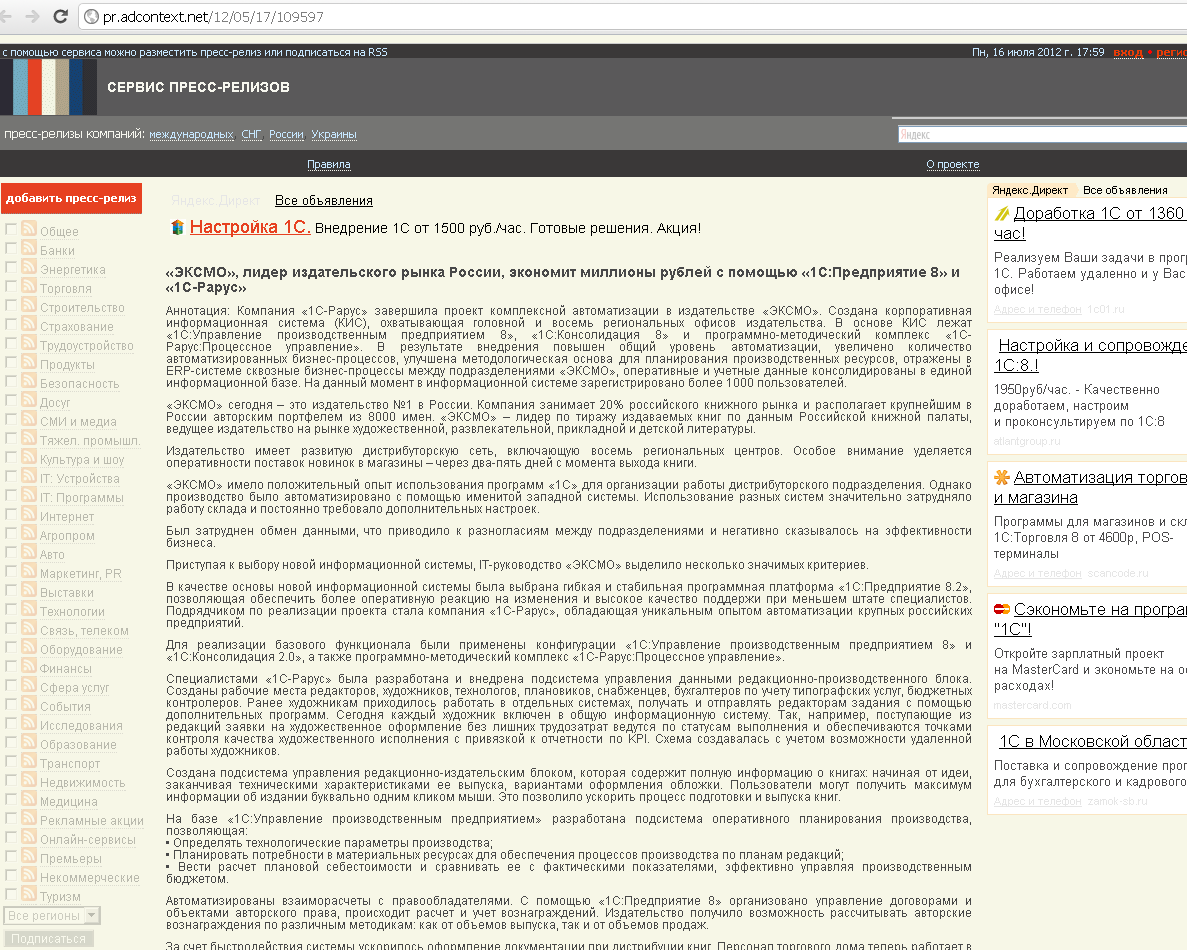Open RSS feed icon for Банки
1187x950 pixels.
pos(29,248)
